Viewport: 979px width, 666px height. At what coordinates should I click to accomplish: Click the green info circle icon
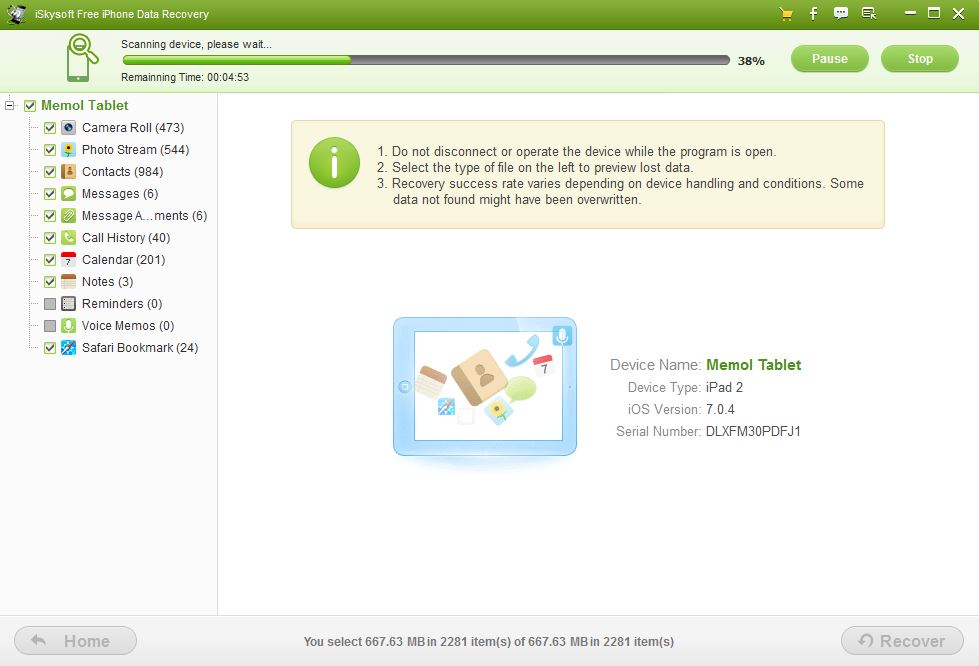pos(335,162)
